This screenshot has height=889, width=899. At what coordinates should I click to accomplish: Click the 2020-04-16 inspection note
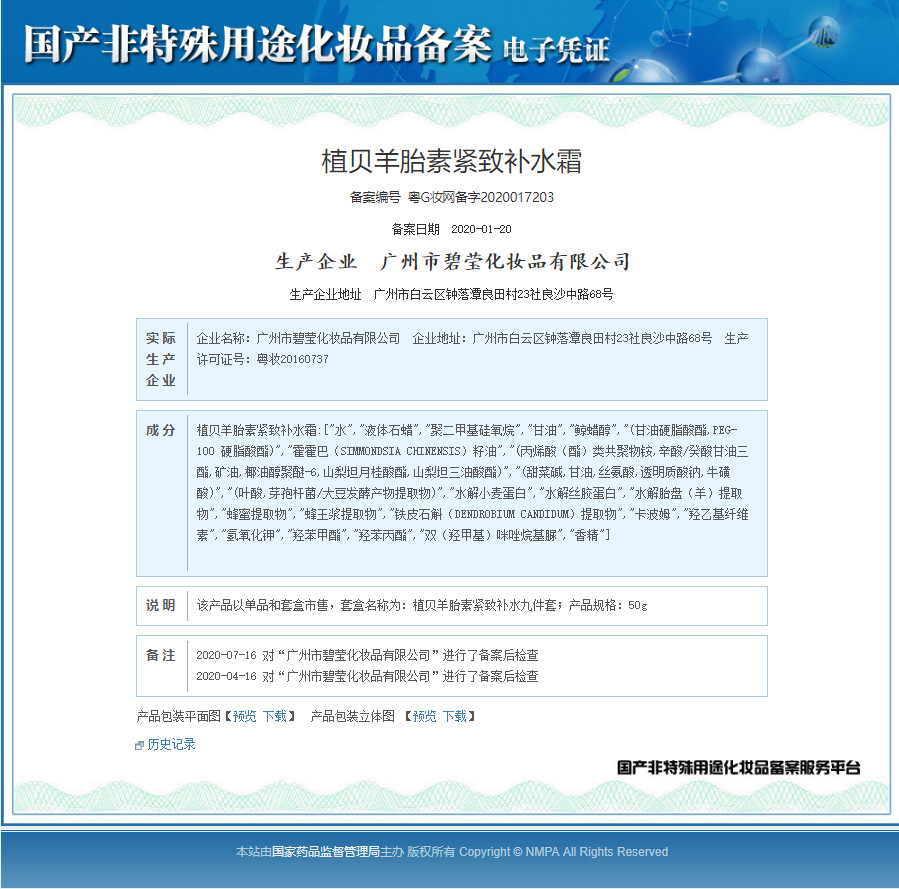(x=368, y=676)
